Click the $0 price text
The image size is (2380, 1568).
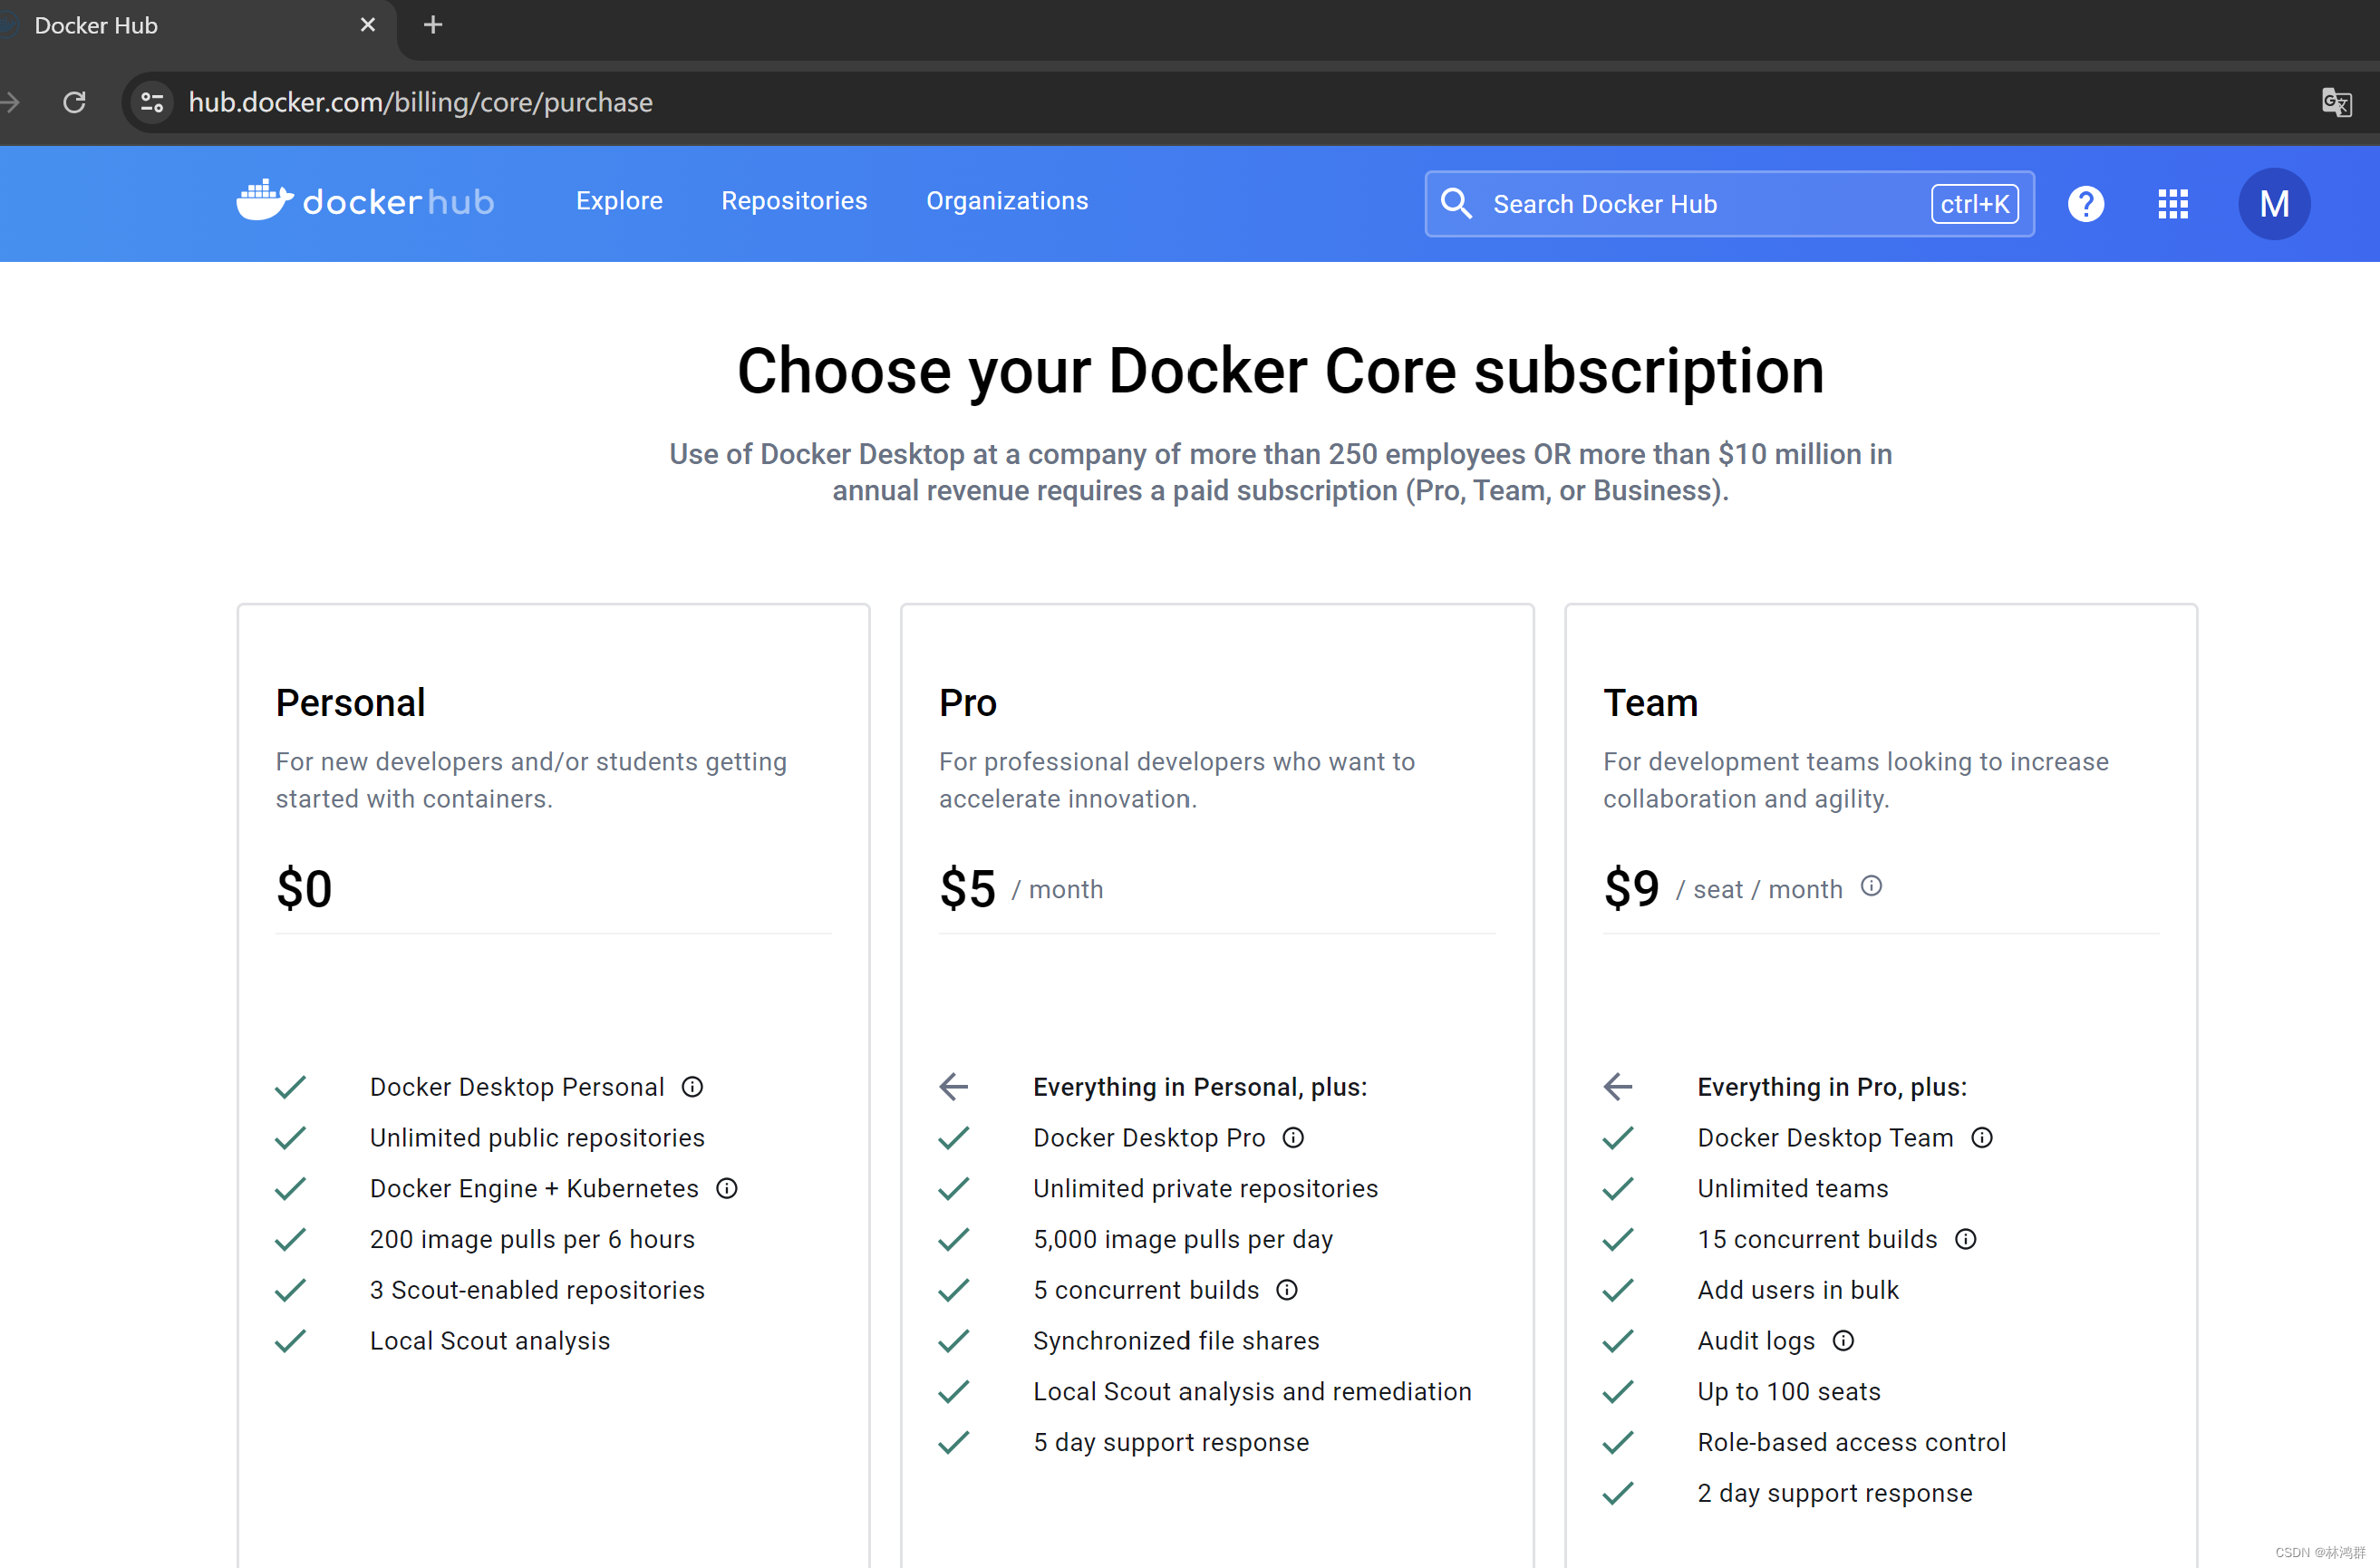click(304, 888)
